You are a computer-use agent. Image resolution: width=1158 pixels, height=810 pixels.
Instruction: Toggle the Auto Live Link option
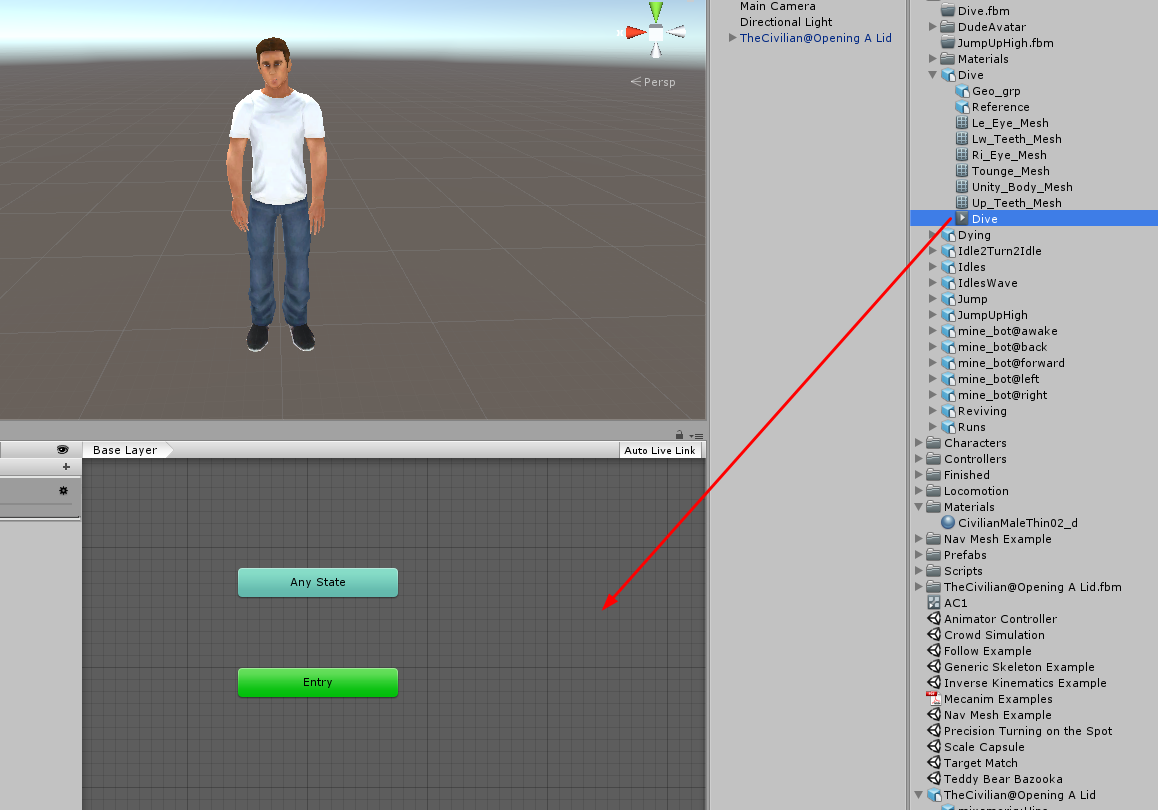tap(660, 449)
